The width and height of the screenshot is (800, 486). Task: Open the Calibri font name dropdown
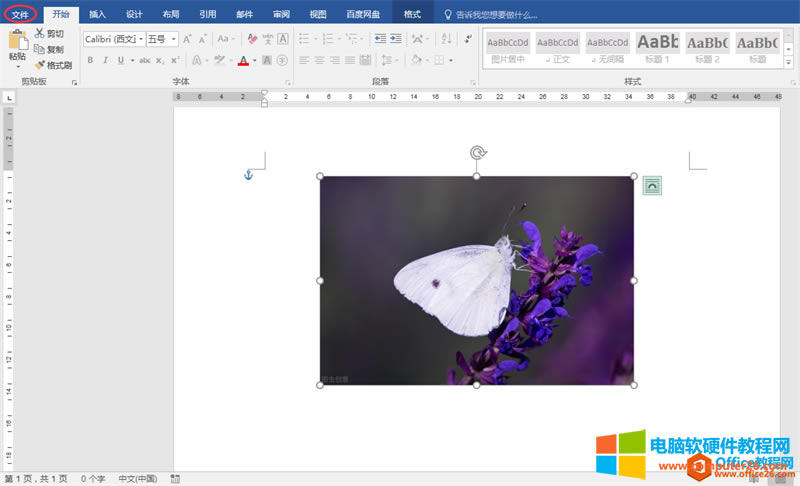140,39
